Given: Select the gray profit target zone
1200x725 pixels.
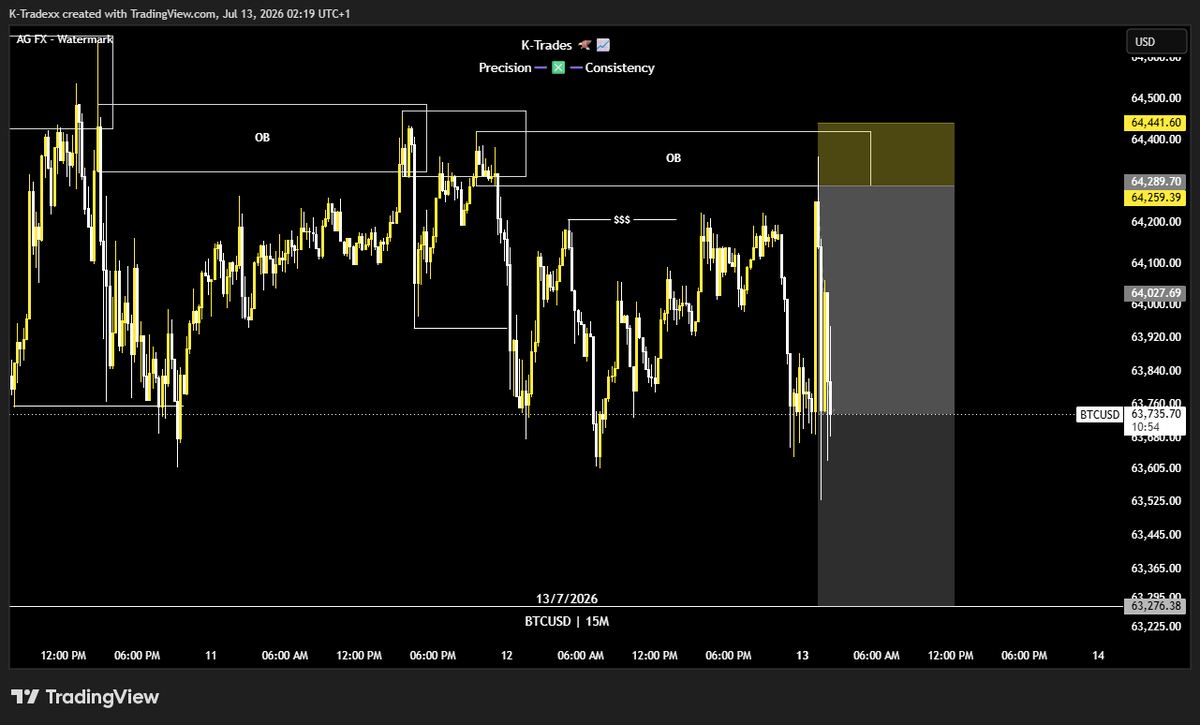Looking at the screenshot, I should point(886,396).
